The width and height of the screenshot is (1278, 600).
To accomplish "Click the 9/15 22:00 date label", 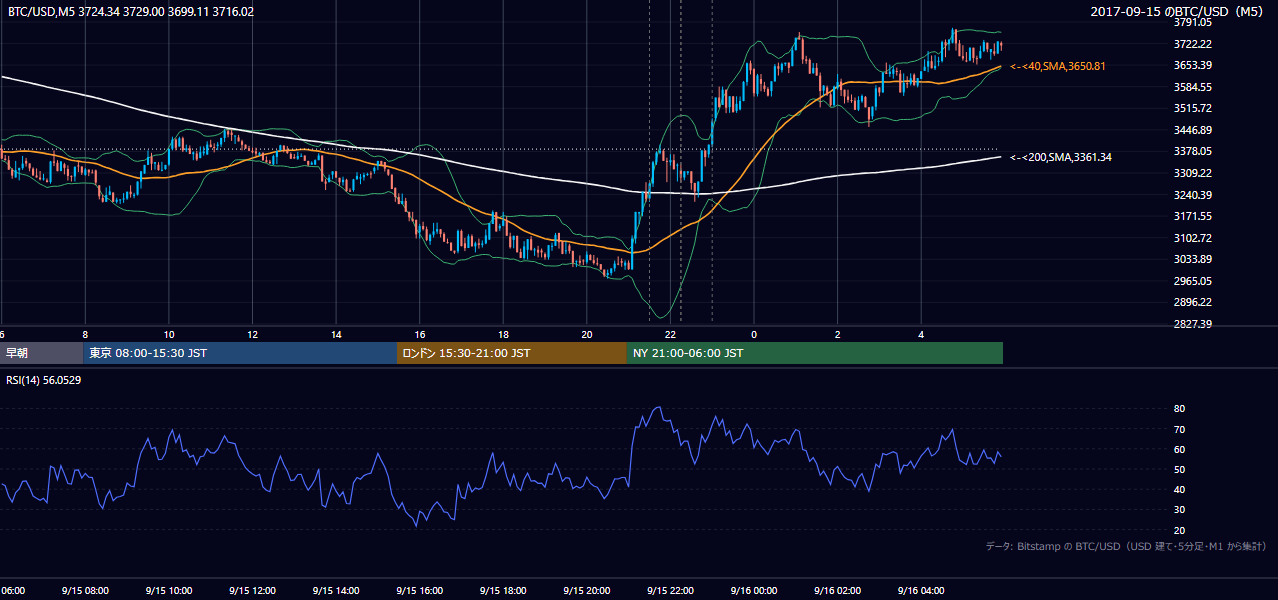I will [x=670, y=591].
